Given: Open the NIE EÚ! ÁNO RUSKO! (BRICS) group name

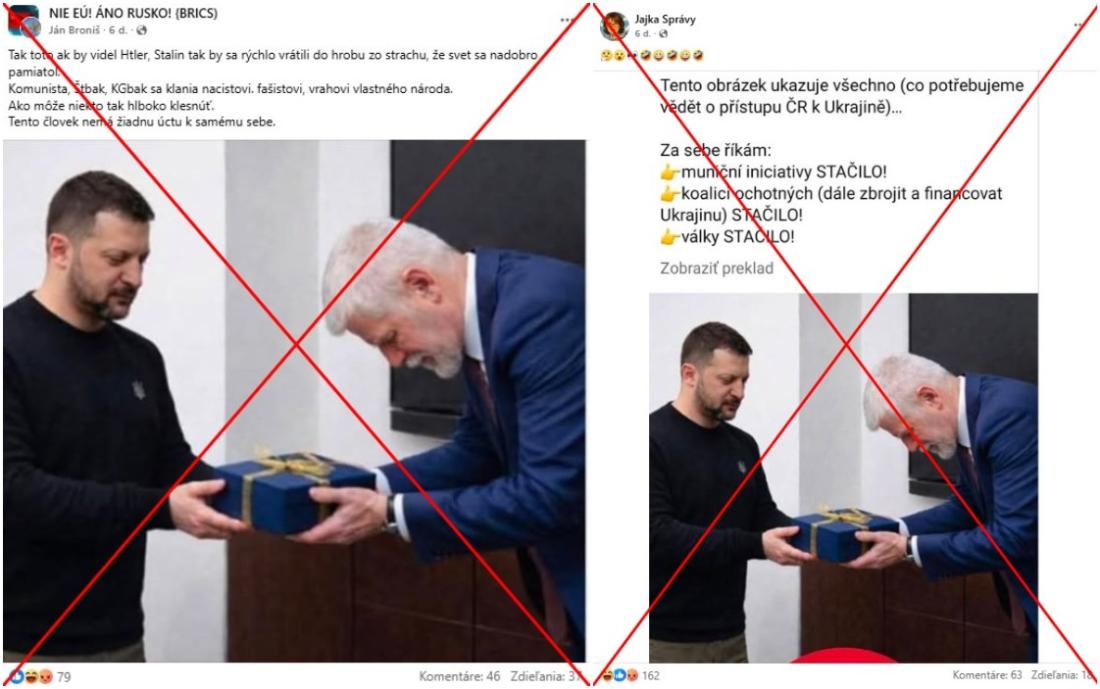Looking at the screenshot, I should tap(133, 13).
